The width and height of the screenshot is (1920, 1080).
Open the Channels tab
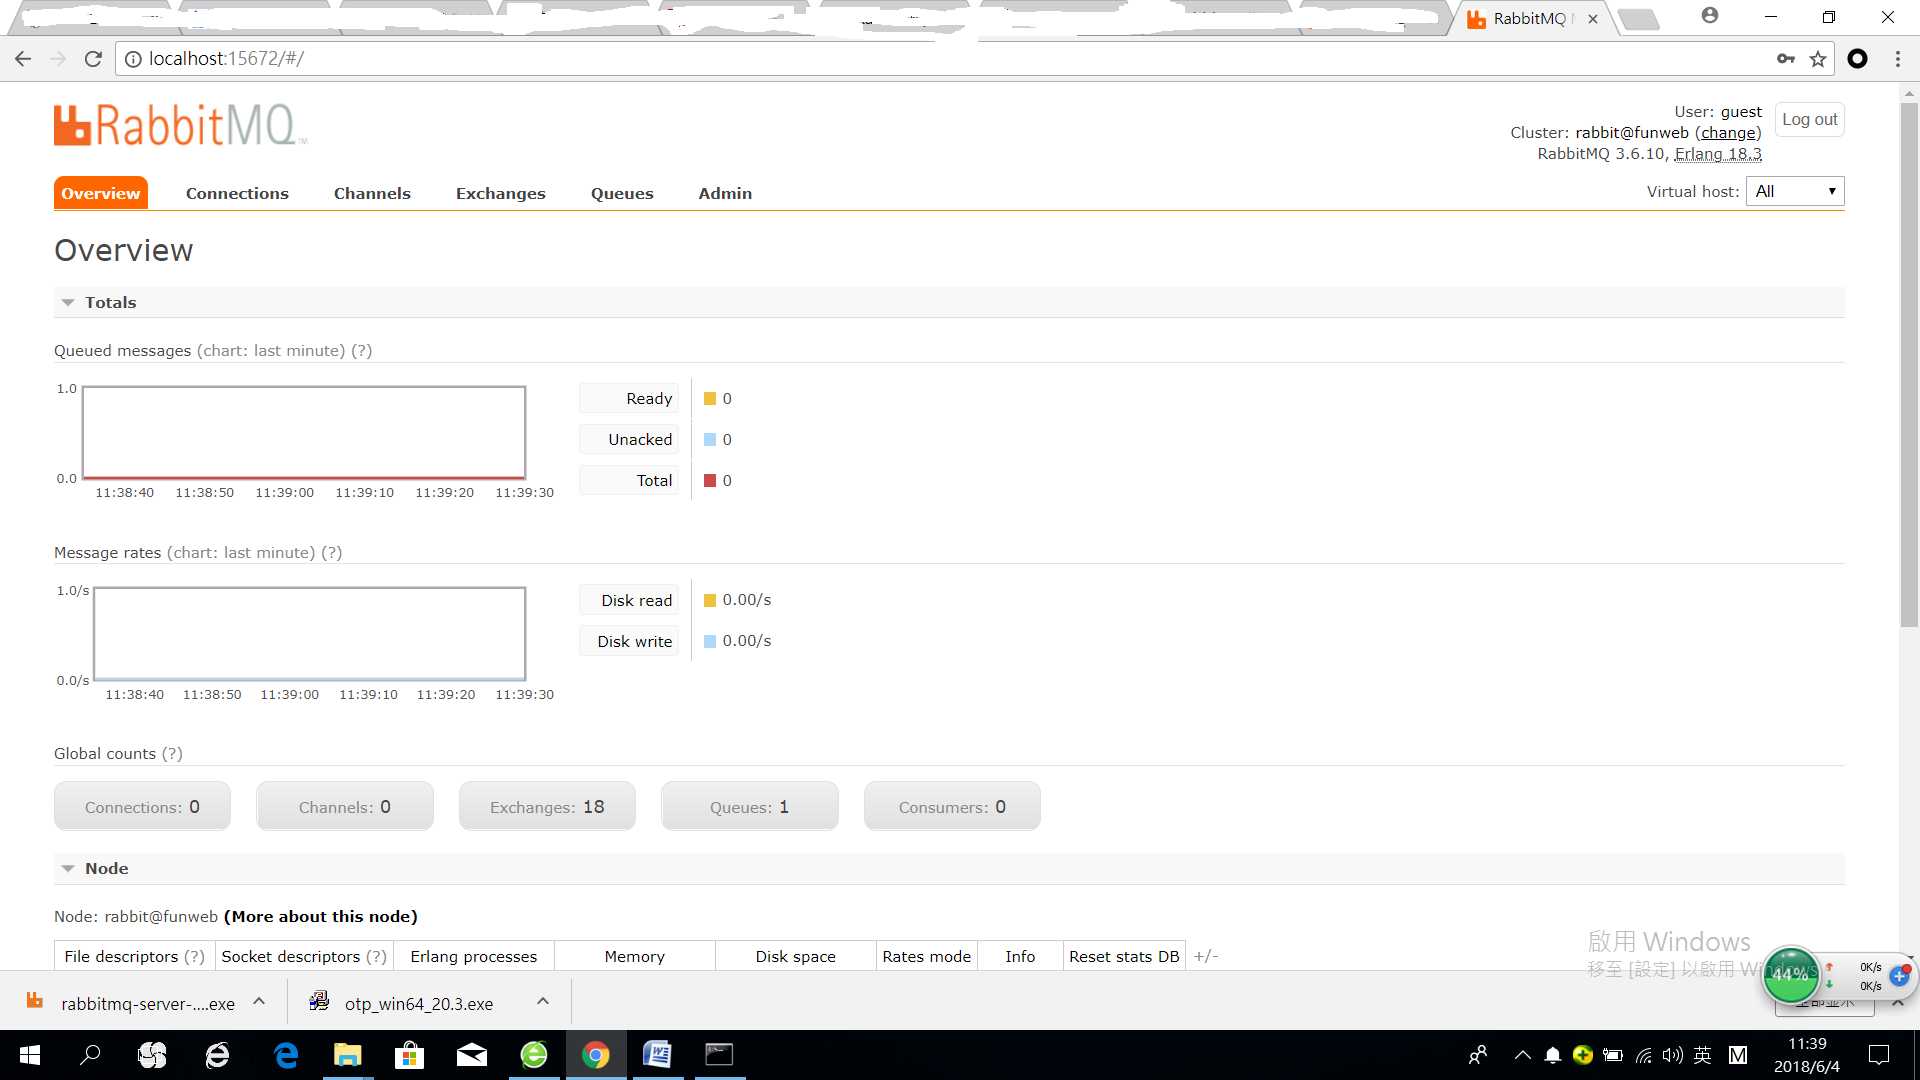pyautogui.click(x=372, y=193)
